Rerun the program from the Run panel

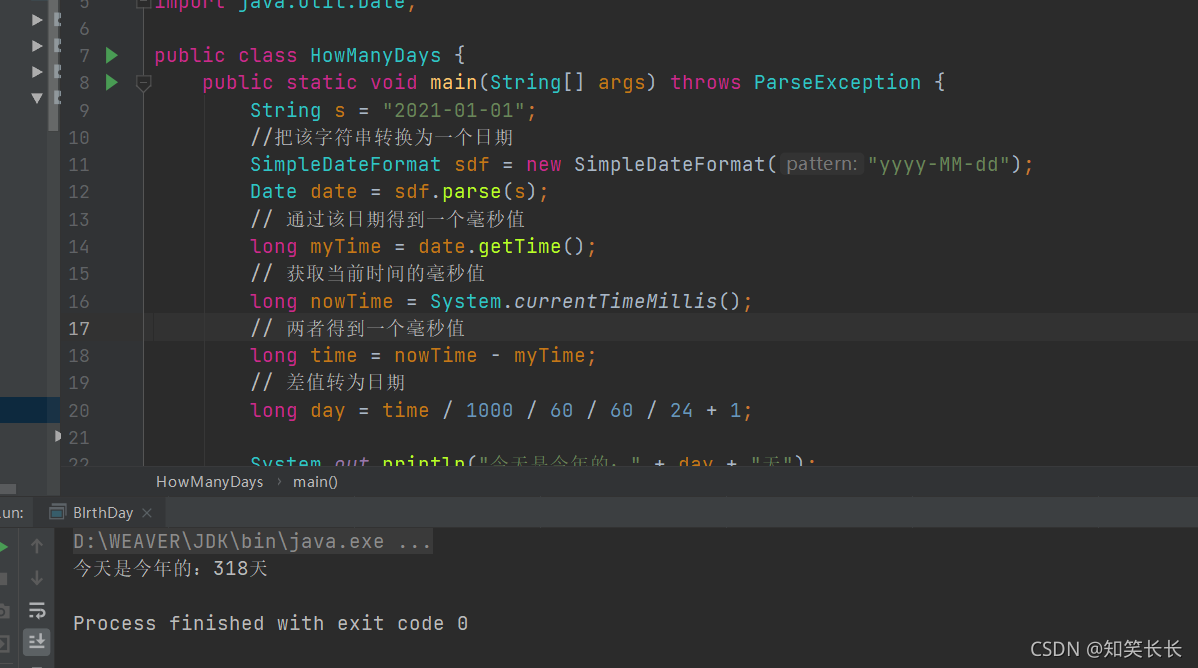pos(4,546)
